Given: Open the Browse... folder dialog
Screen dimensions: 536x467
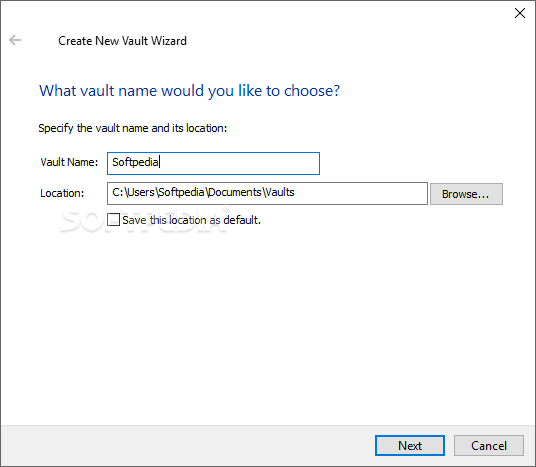Looking at the screenshot, I should tap(466, 194).
